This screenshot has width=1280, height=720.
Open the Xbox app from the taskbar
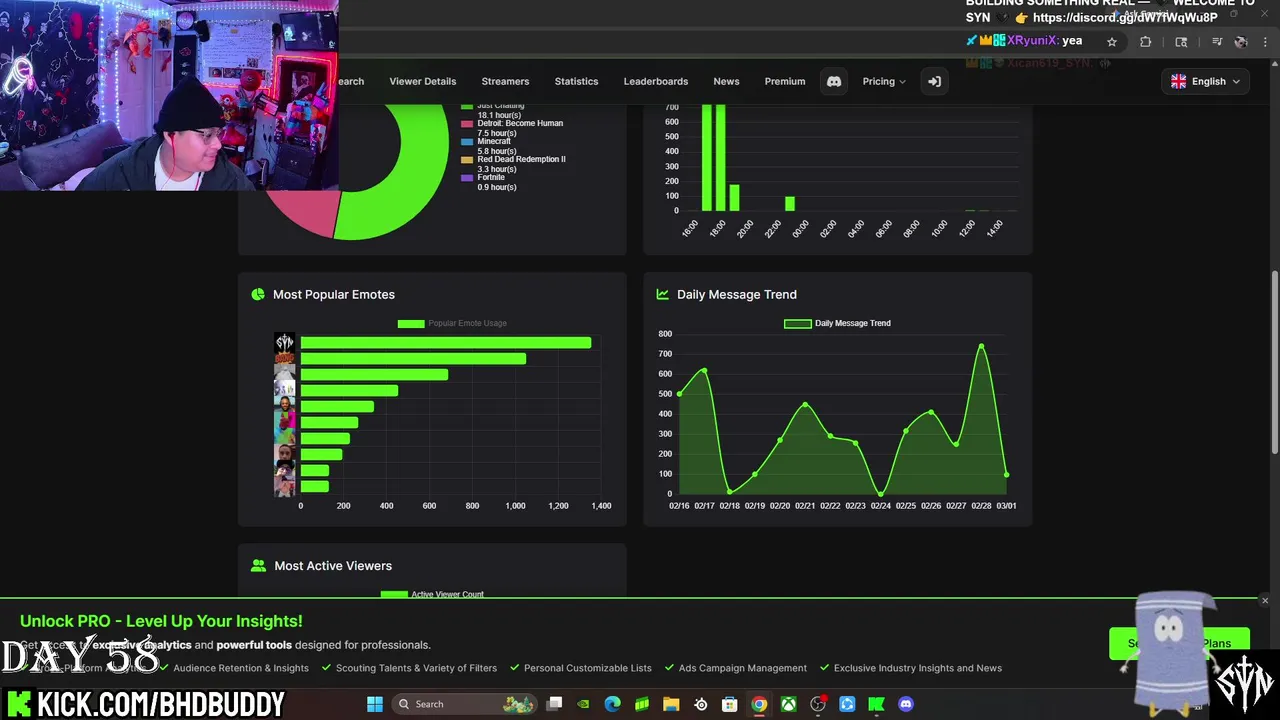click(x=789, y=704)
